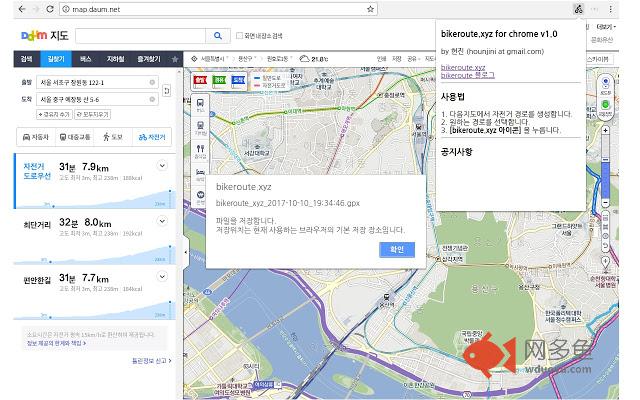Click the undo arrow in the map tools
This screenshot has width=640, height=400.
coord(605,246)
